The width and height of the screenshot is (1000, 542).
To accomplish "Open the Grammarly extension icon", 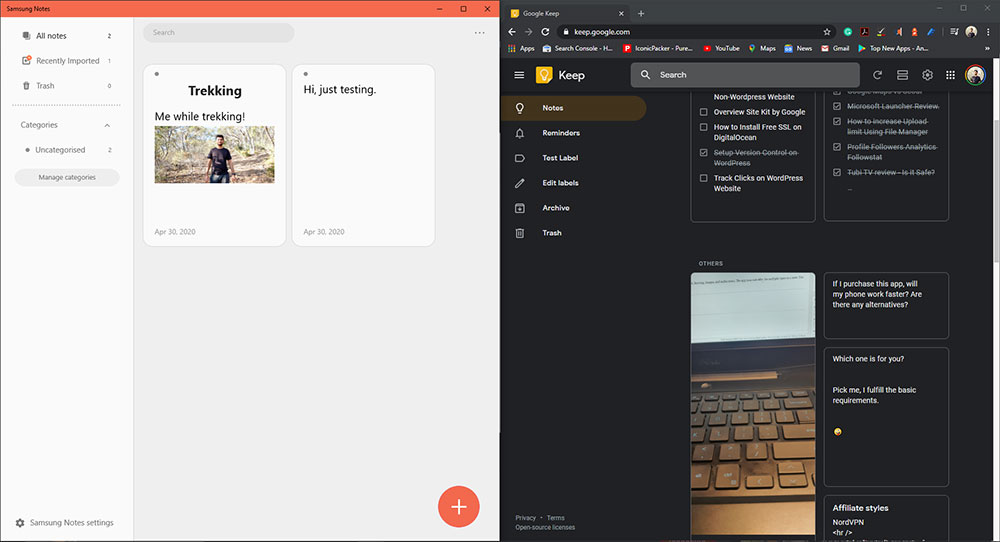I will [848, 32].
